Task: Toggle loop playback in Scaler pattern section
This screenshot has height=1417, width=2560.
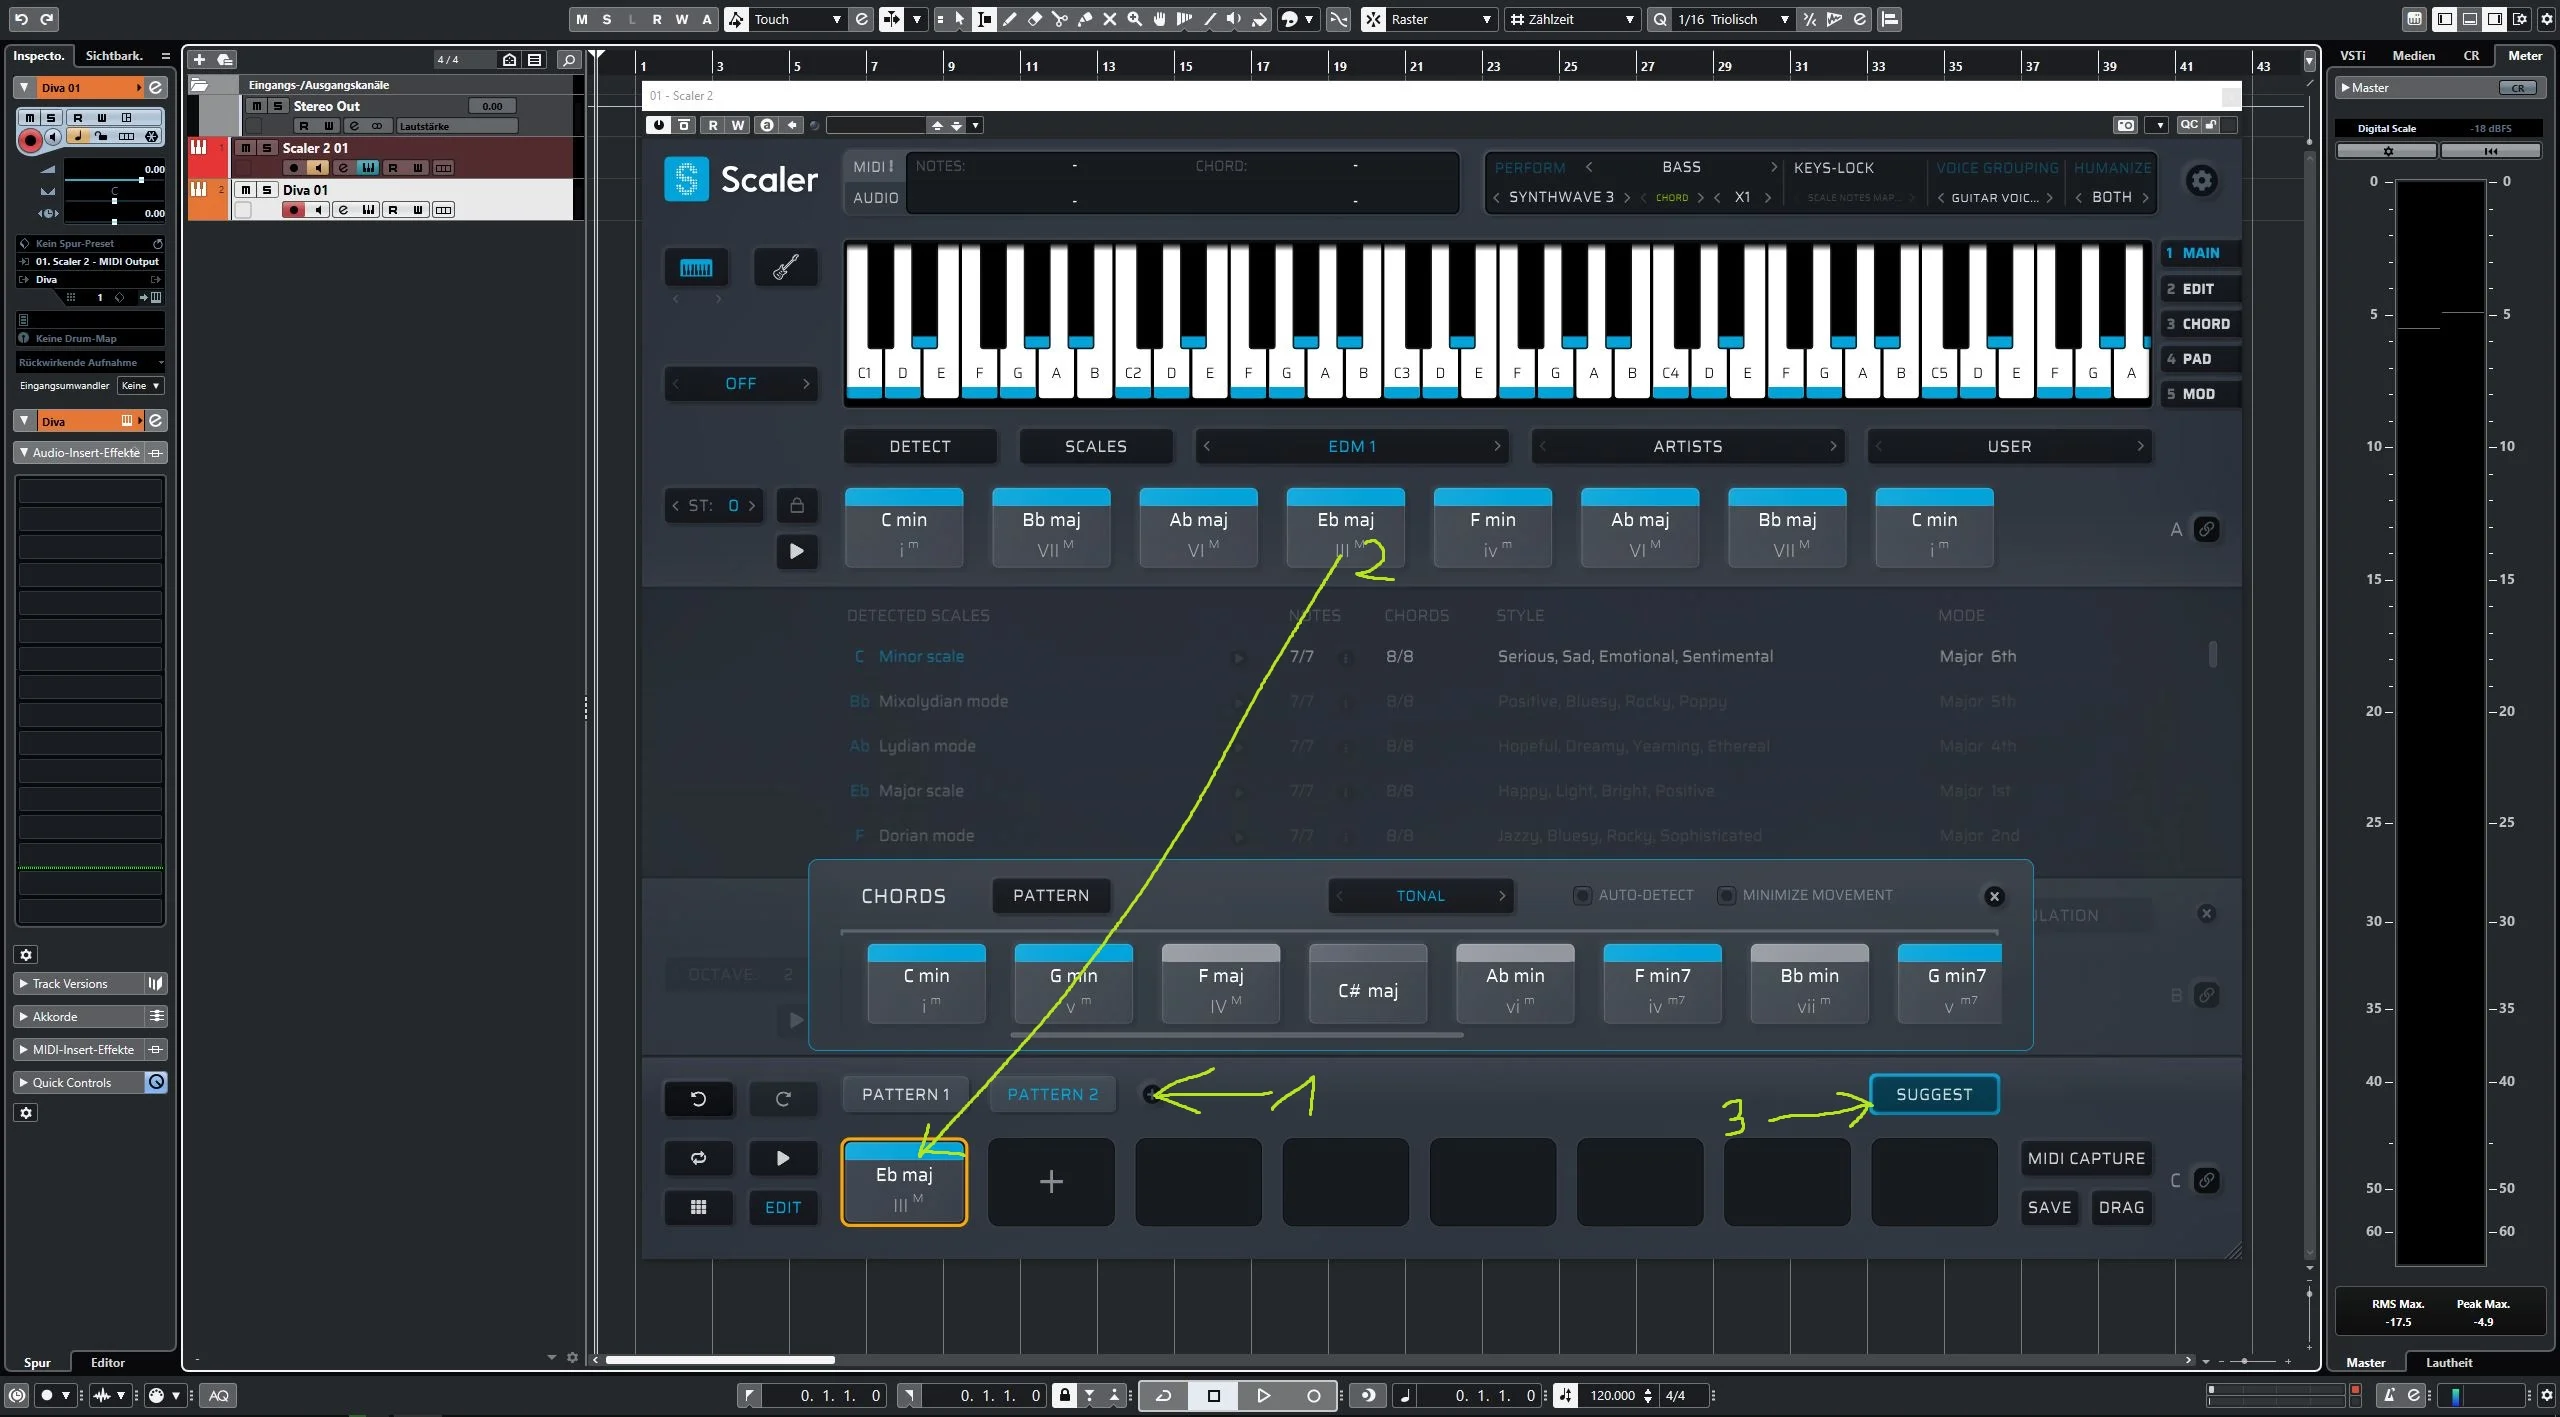Action: (699, 1158)
